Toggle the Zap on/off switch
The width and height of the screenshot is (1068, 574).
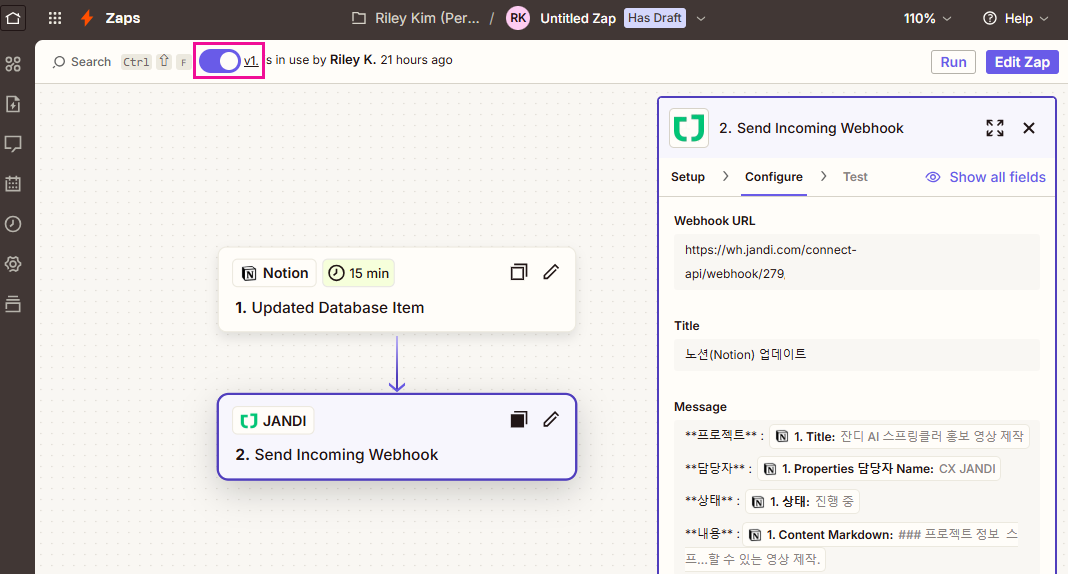[x=219, y=61]
